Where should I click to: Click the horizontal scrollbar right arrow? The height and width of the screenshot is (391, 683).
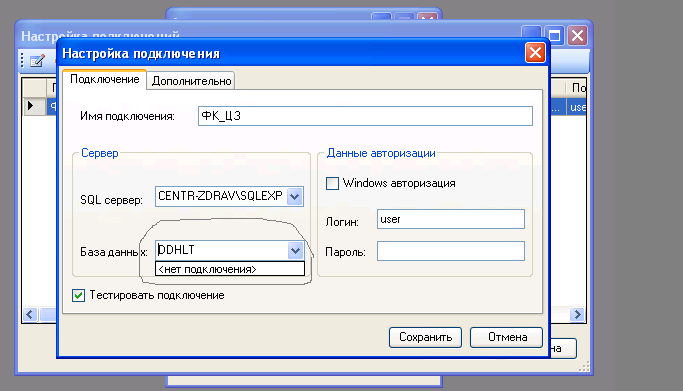577,314
